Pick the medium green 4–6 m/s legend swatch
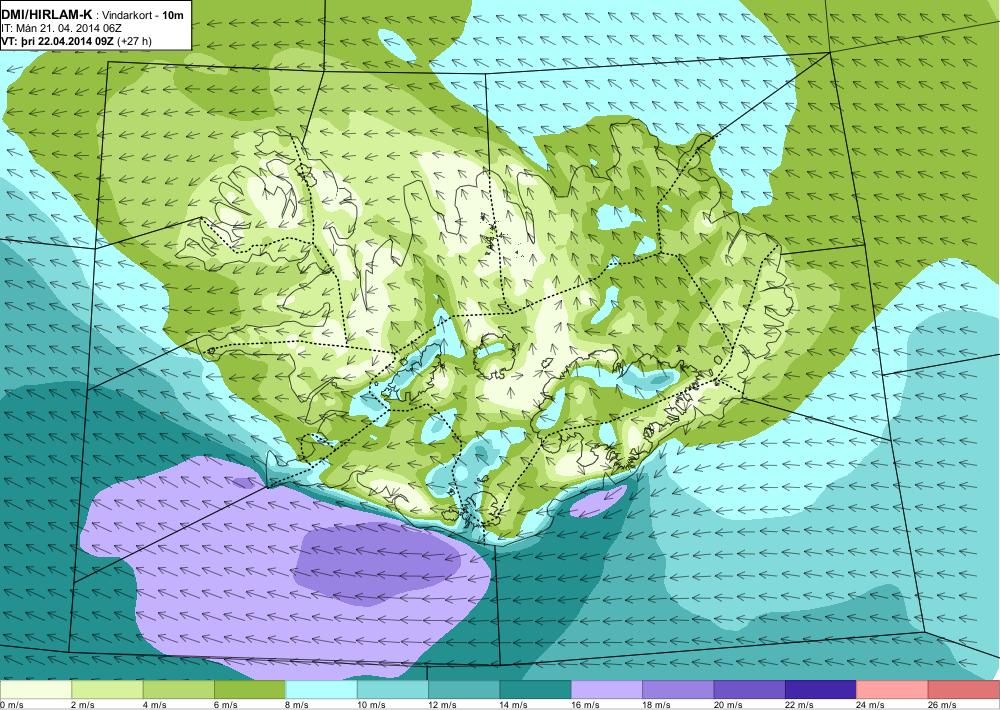 point(179,690)
